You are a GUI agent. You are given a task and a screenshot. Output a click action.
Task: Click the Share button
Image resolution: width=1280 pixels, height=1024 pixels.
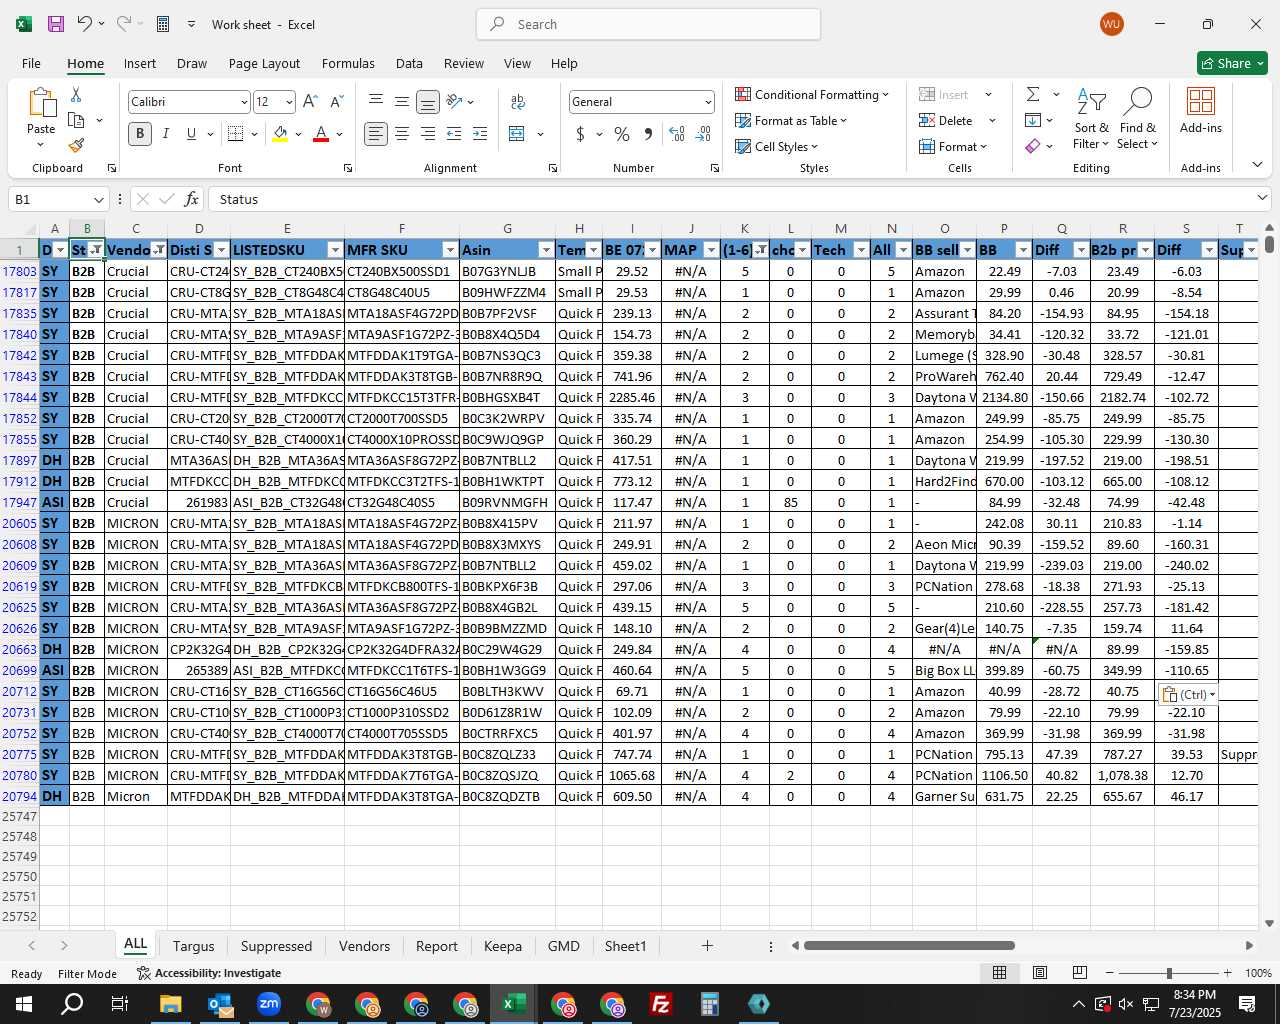click(x=1233, y=63)
